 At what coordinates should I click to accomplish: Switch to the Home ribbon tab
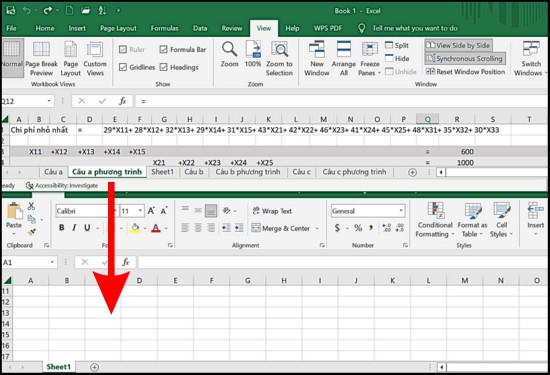tap(45, 28)
